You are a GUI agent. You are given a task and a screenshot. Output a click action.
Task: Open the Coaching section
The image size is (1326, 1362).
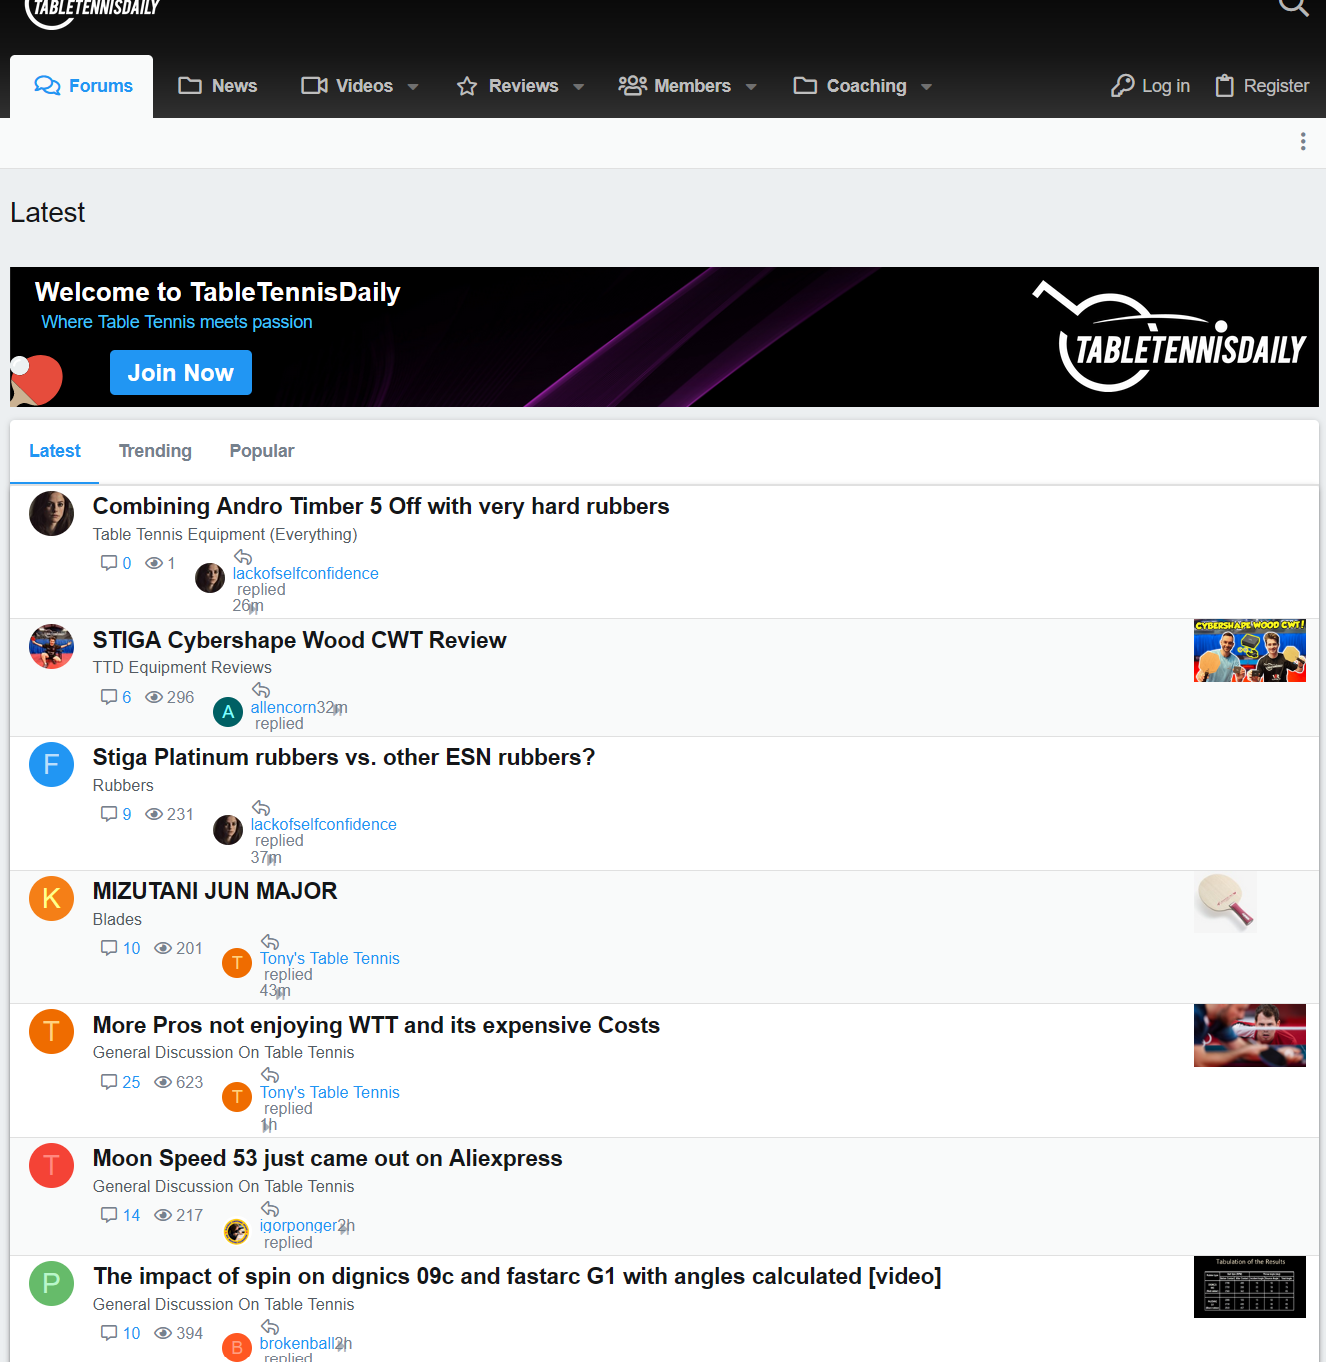[850, 86]
